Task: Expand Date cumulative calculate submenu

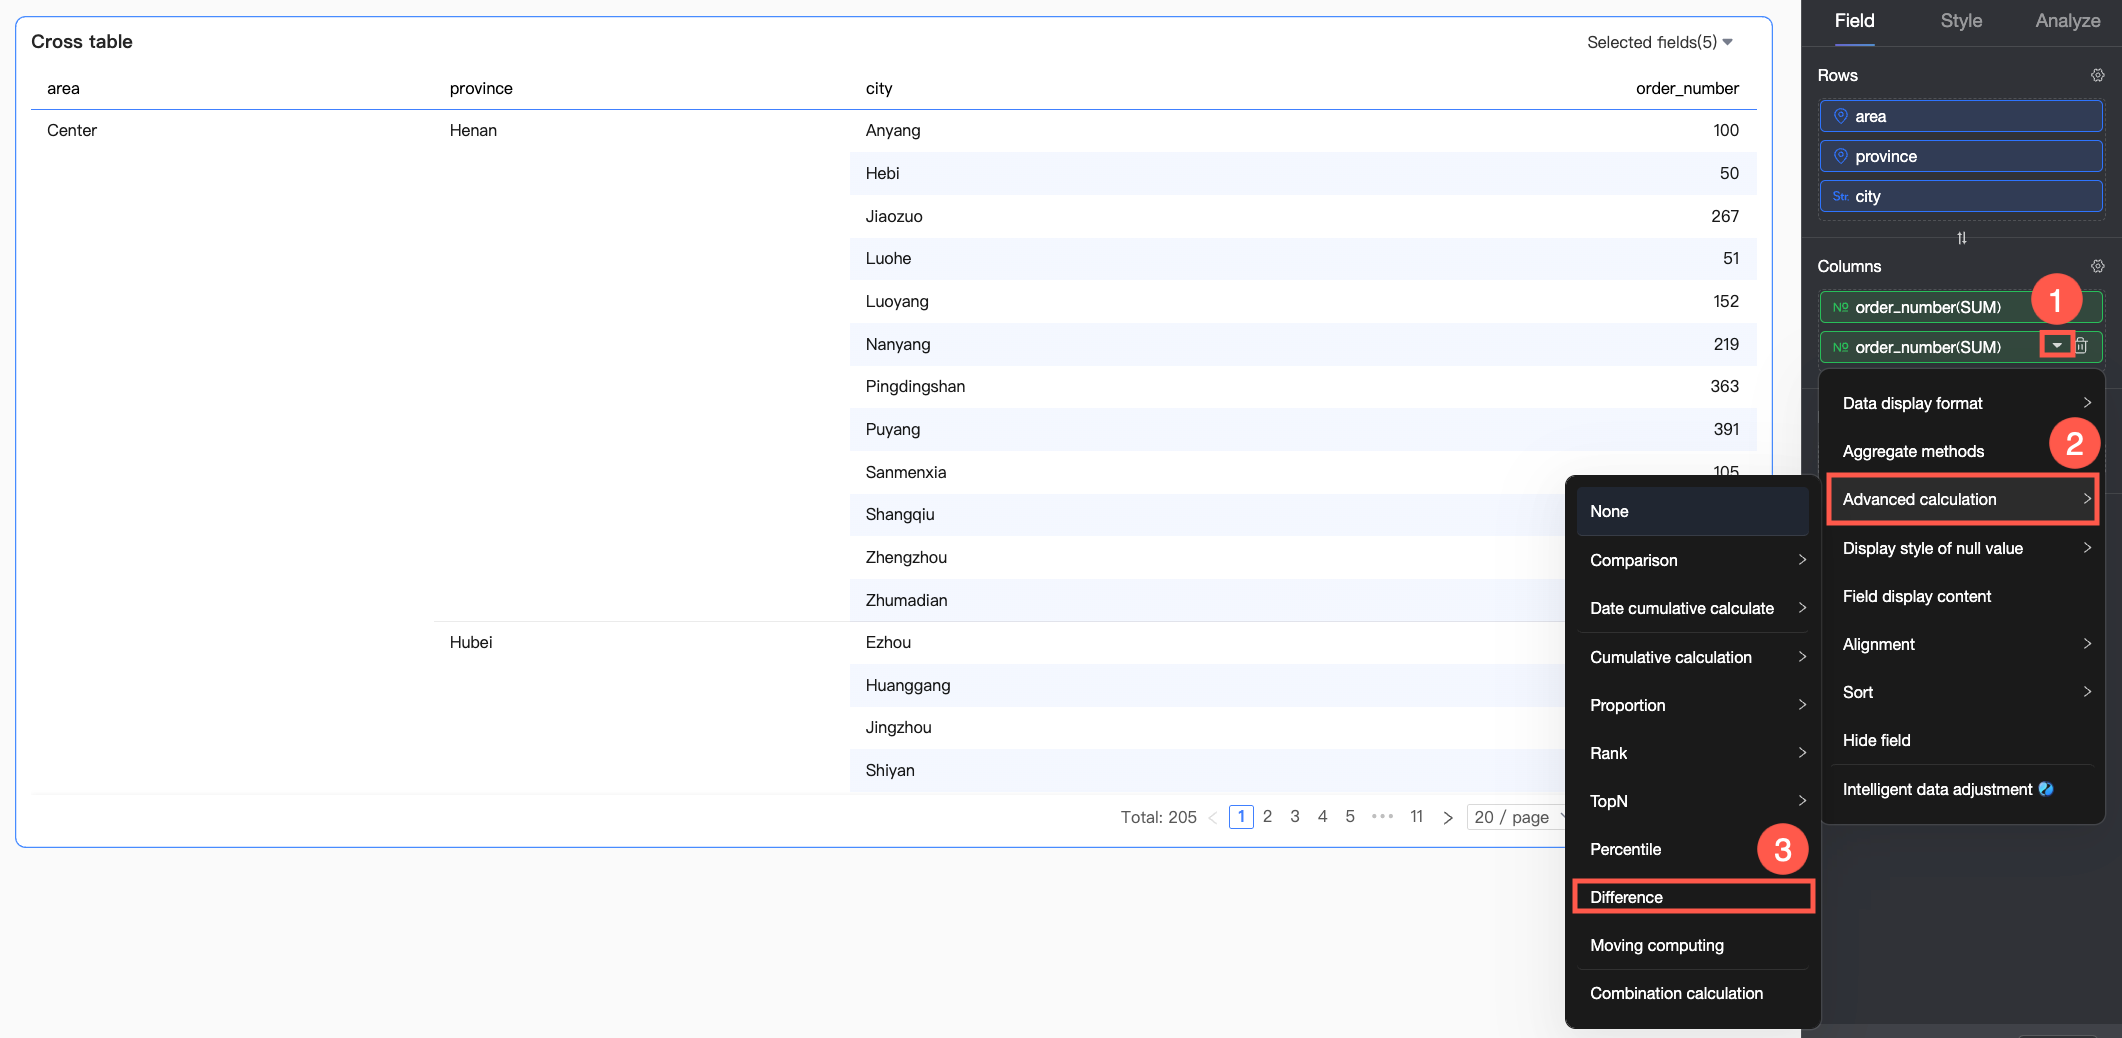Action: (x=1693, y=608)
